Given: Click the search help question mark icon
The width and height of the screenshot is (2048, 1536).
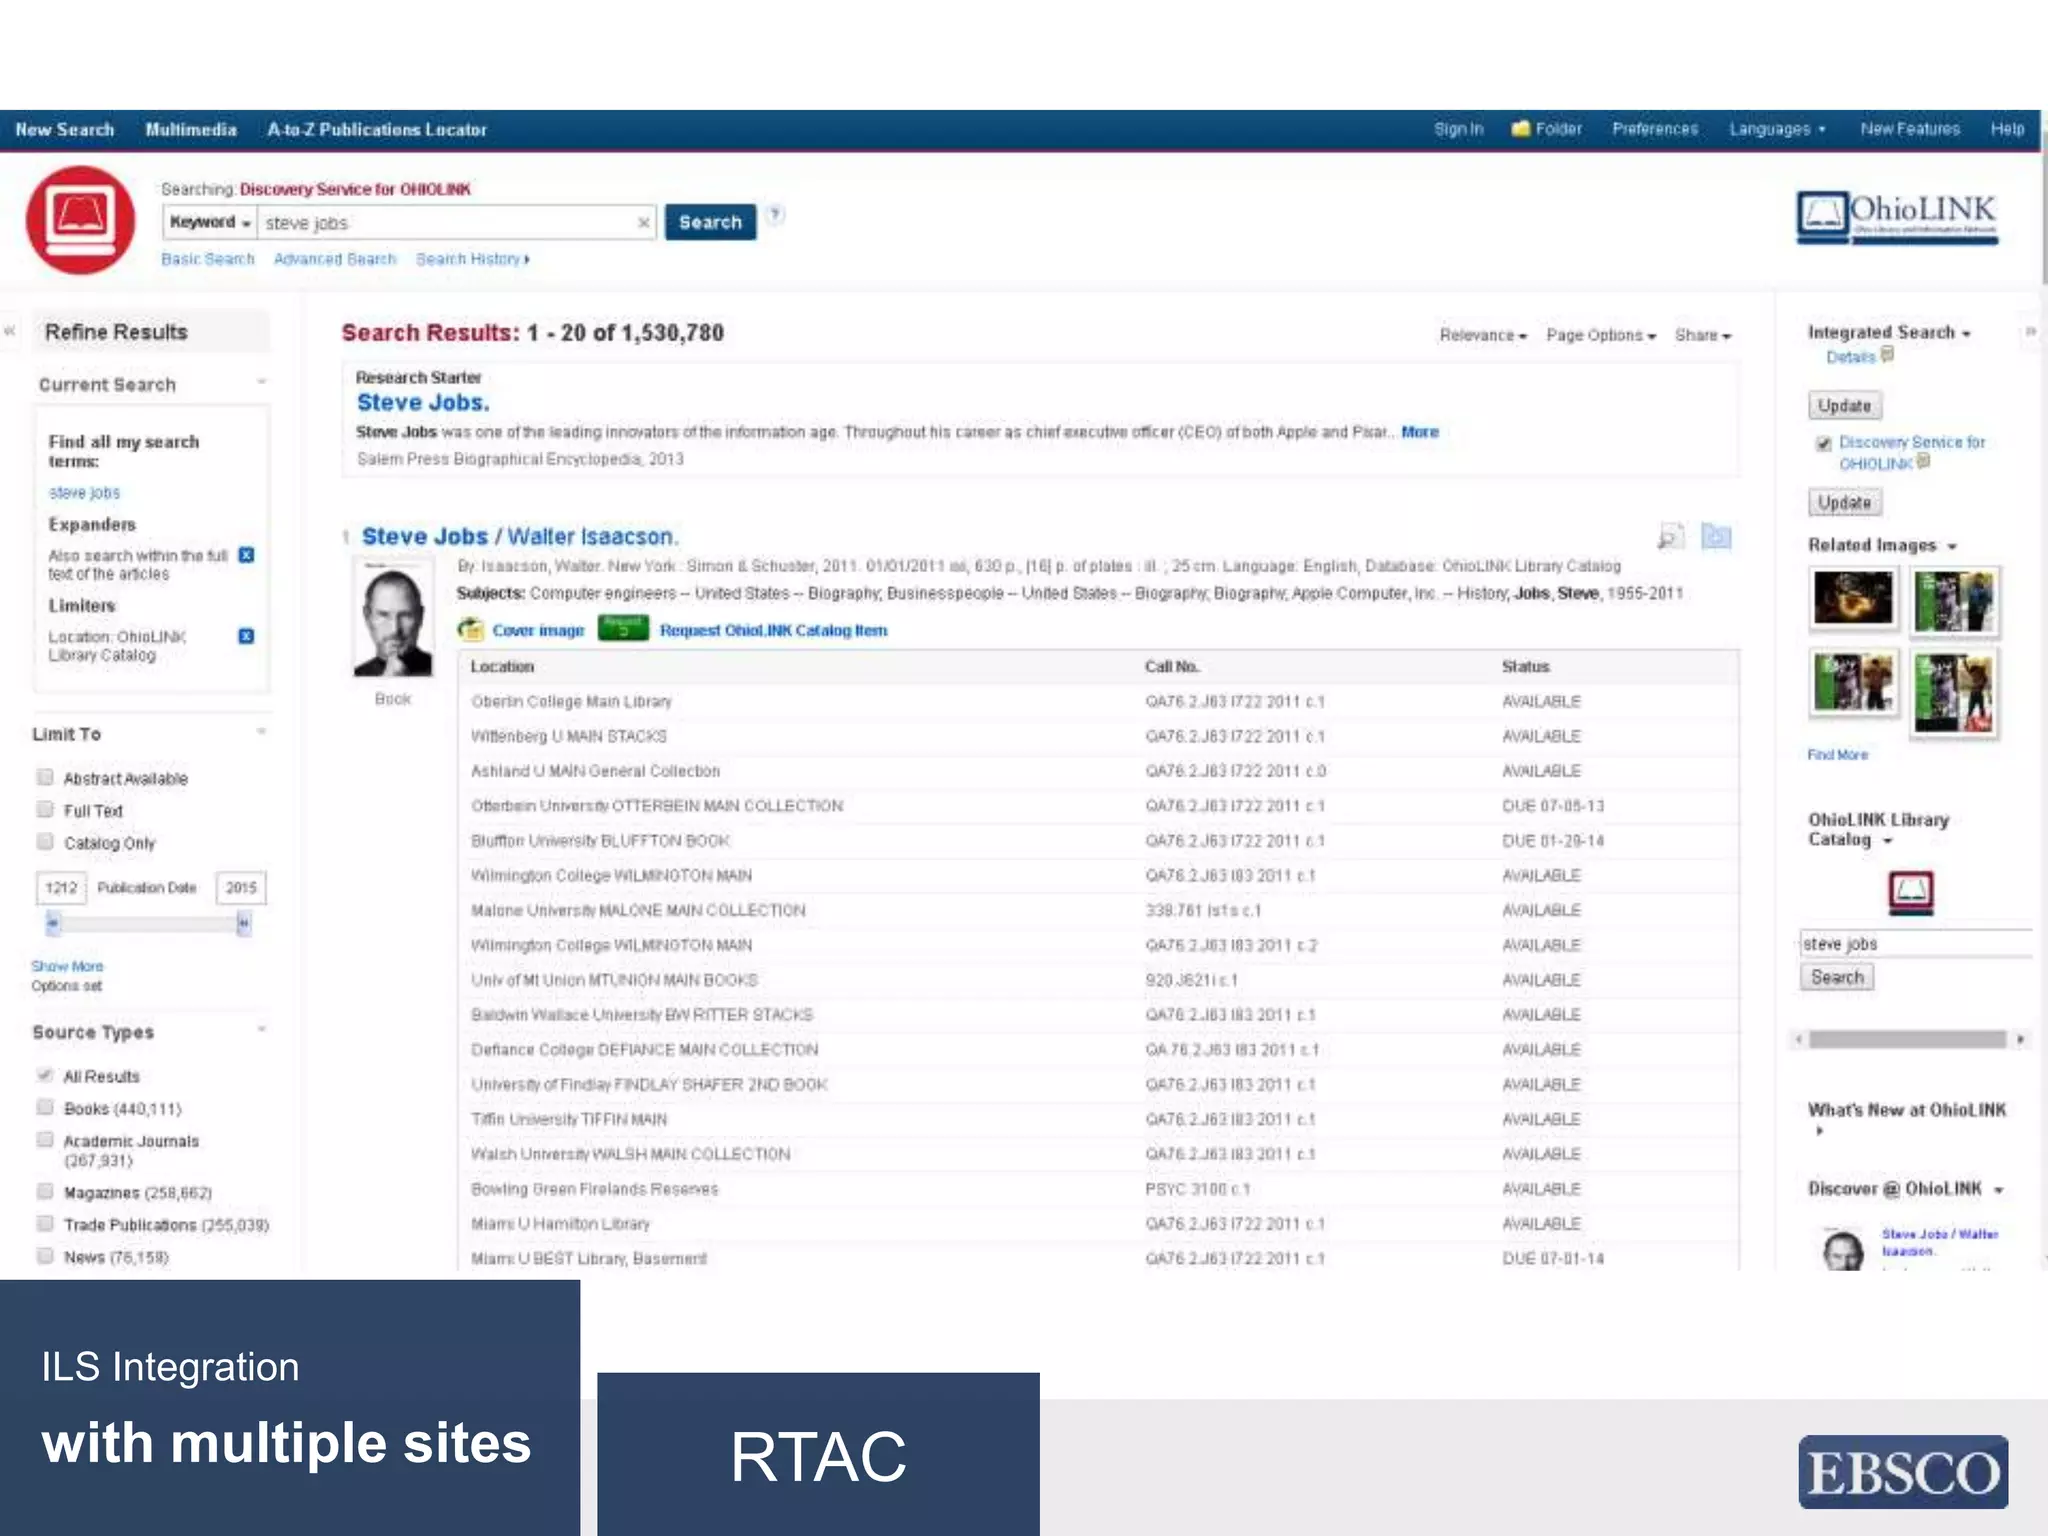Looking at the screenshot, I should (775, 214).
